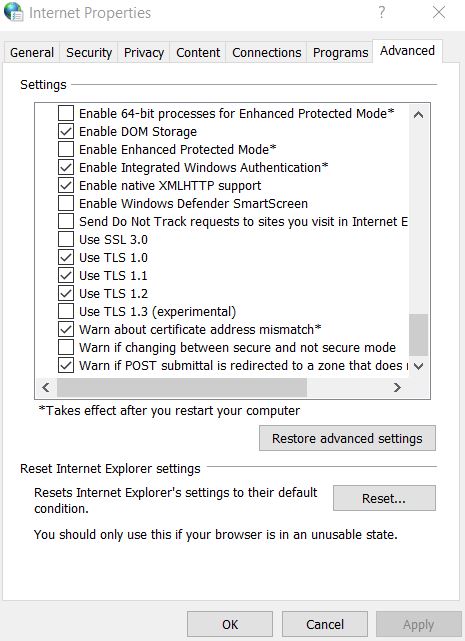The height and width of the screenshot is (641, 465).
Task: Check Enable Enhanced Protected Mode
Action: [66, 150]
